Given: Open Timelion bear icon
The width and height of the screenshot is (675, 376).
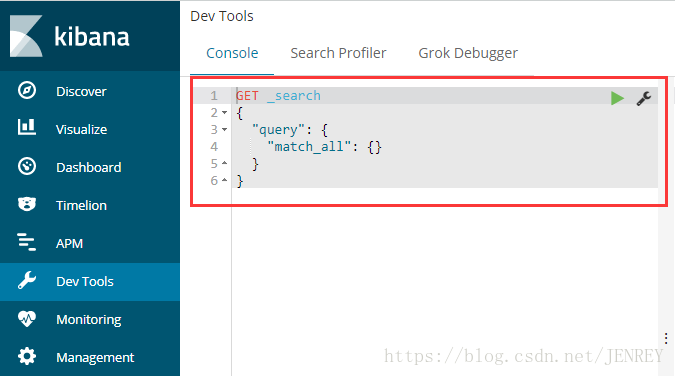Looking at the screenshot, I should click(27, 204).
